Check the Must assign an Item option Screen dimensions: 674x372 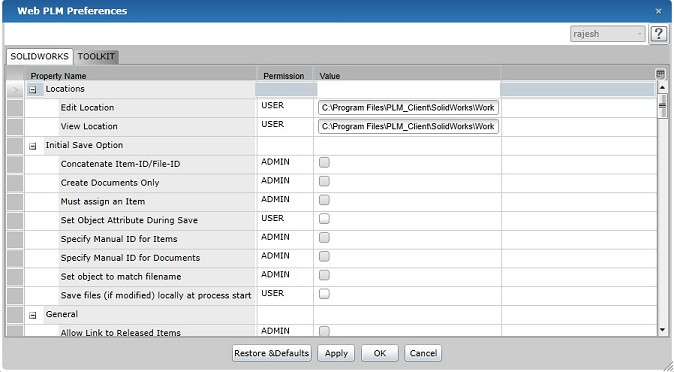[325, 200]
